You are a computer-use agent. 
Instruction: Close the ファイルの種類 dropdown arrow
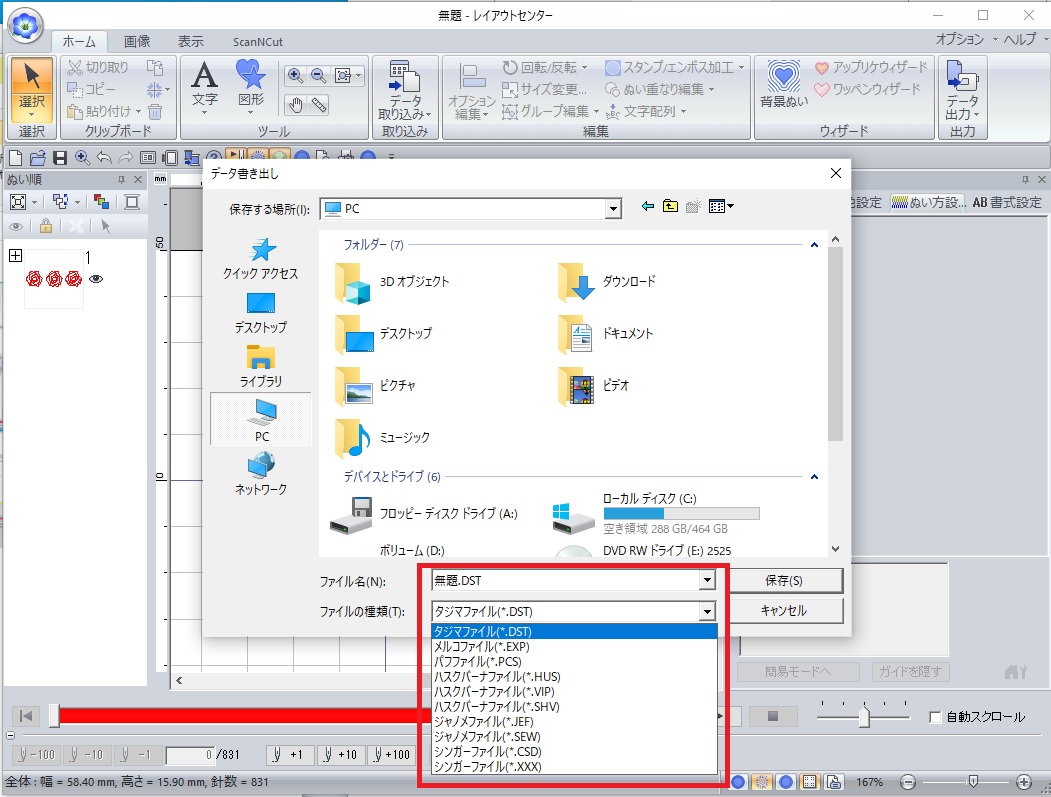pos(707,611)
